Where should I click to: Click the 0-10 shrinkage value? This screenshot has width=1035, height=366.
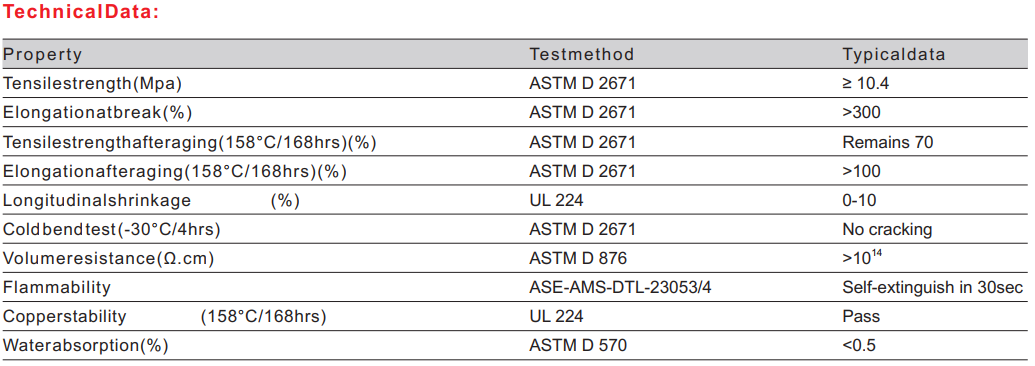pos(859,200)
